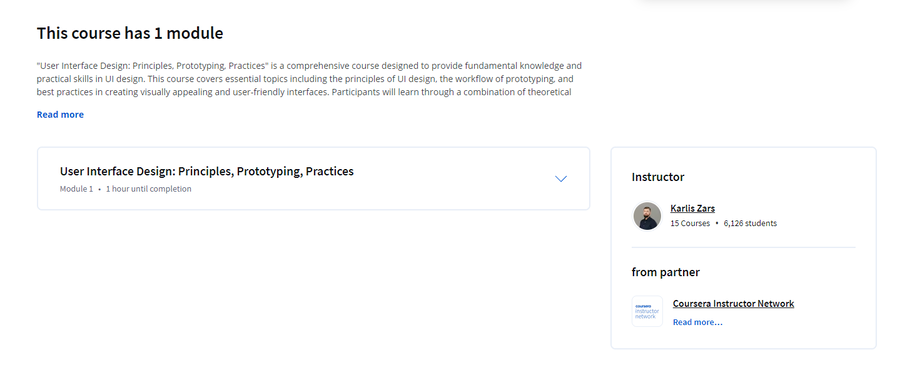900x372 pixels.
Task: Expand module with the chevron arrow
Action: pos(561,179)
